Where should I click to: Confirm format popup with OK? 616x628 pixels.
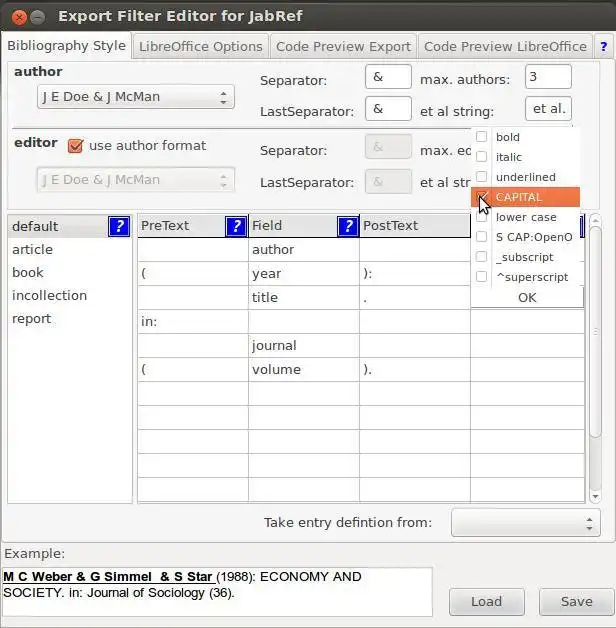click(x=527, y=298)
